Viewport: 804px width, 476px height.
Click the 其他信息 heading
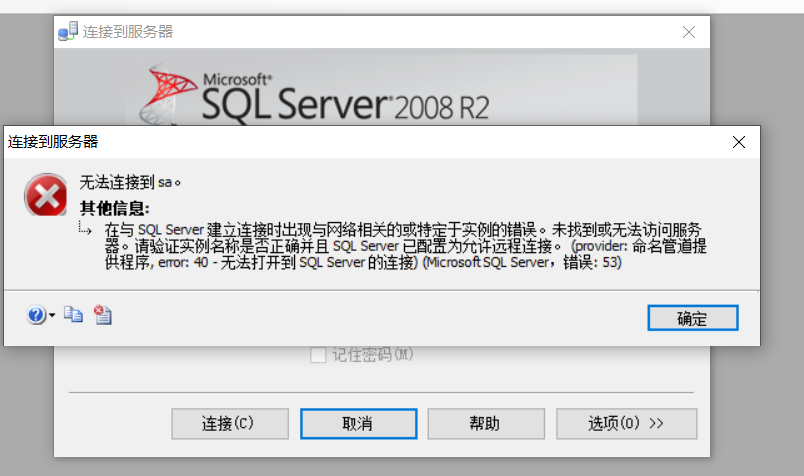click(x=114, y=208)
